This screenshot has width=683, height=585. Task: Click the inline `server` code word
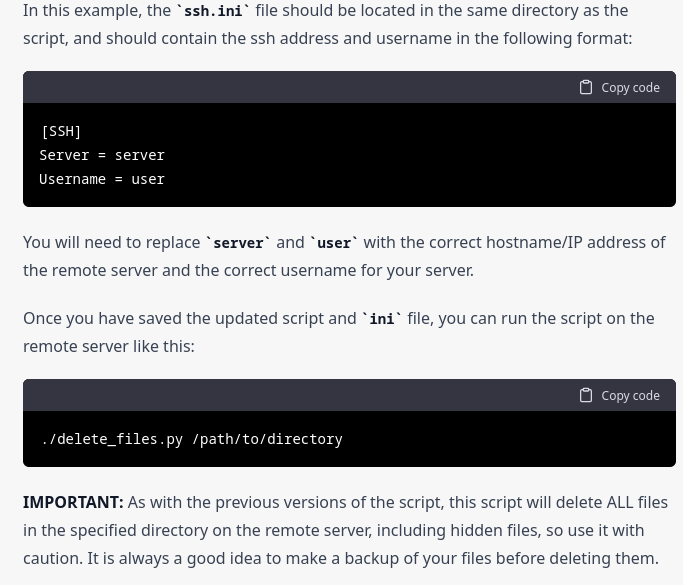(x=238, y=243)
